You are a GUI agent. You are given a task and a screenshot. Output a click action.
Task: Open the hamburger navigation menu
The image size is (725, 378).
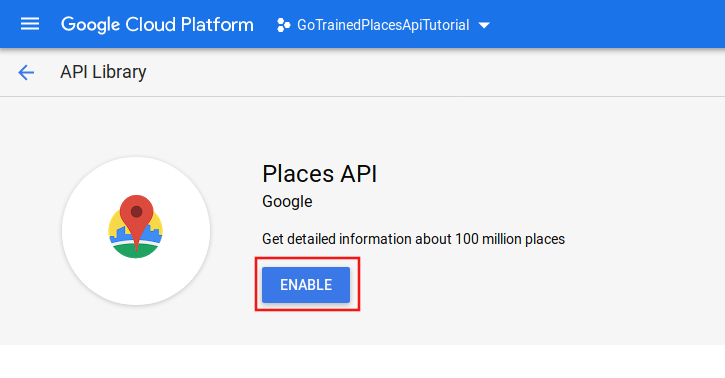point(30,24)
